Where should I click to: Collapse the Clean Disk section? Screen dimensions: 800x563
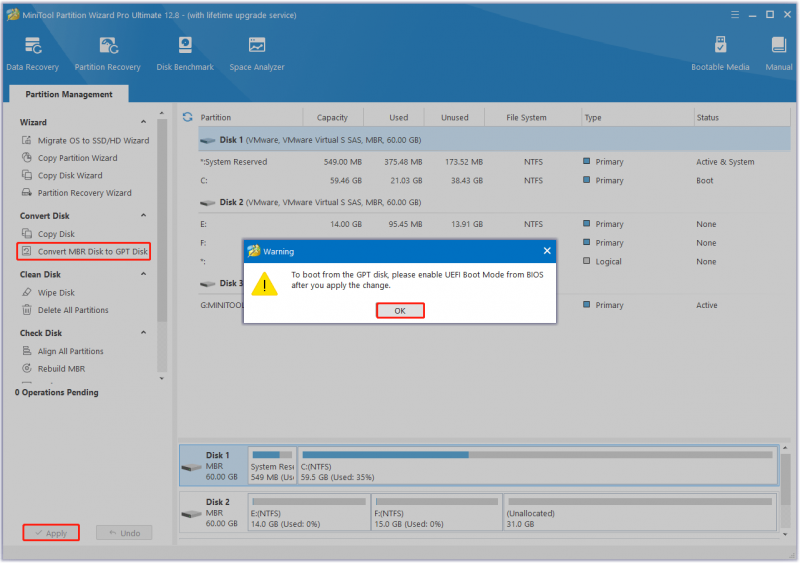coord(143,274)
